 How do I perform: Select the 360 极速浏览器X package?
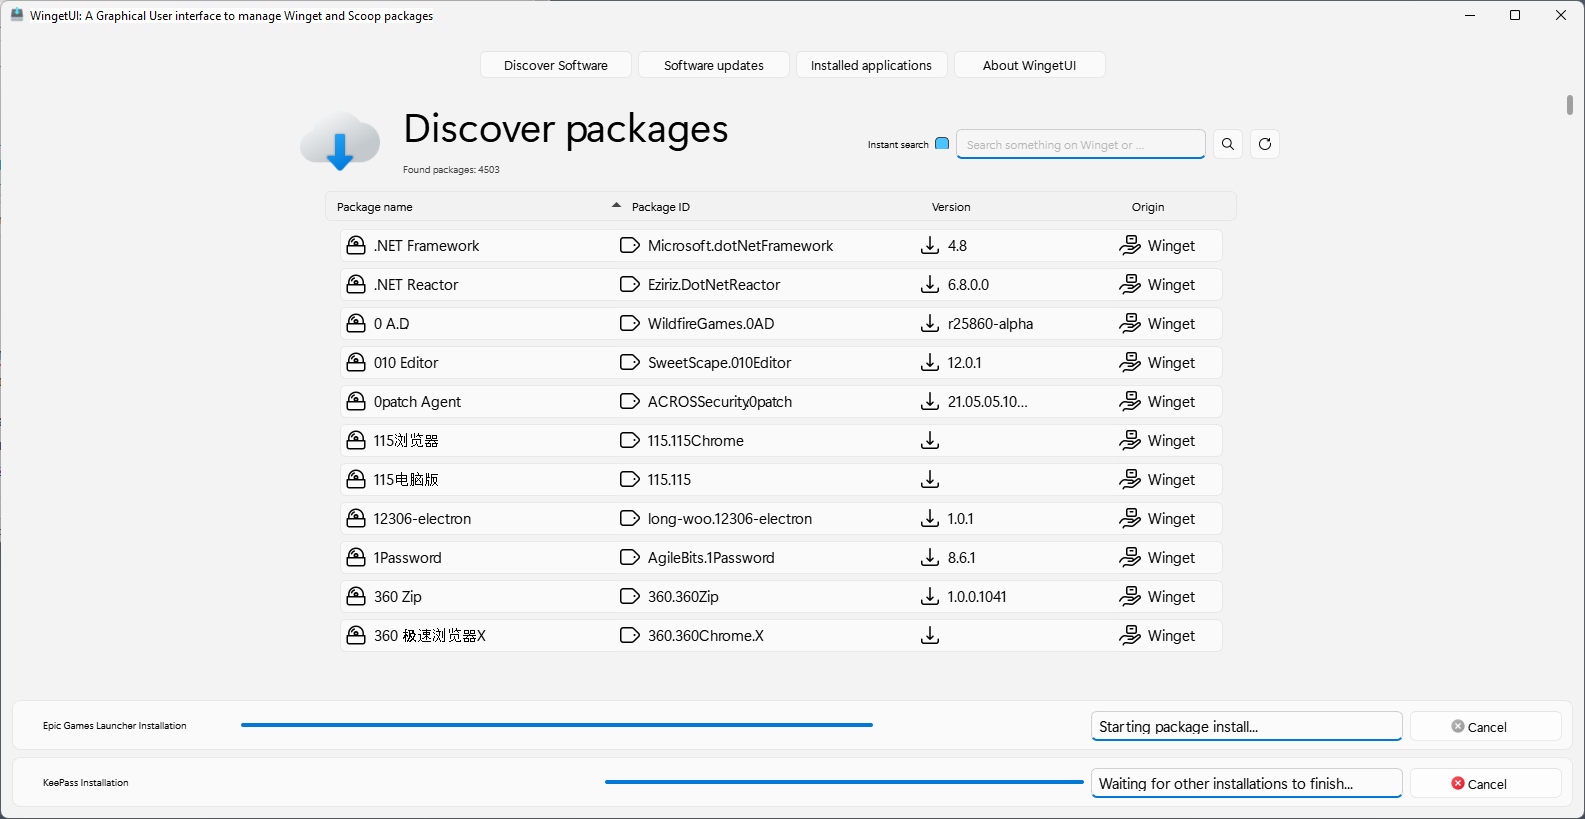[x=781, y=635]
